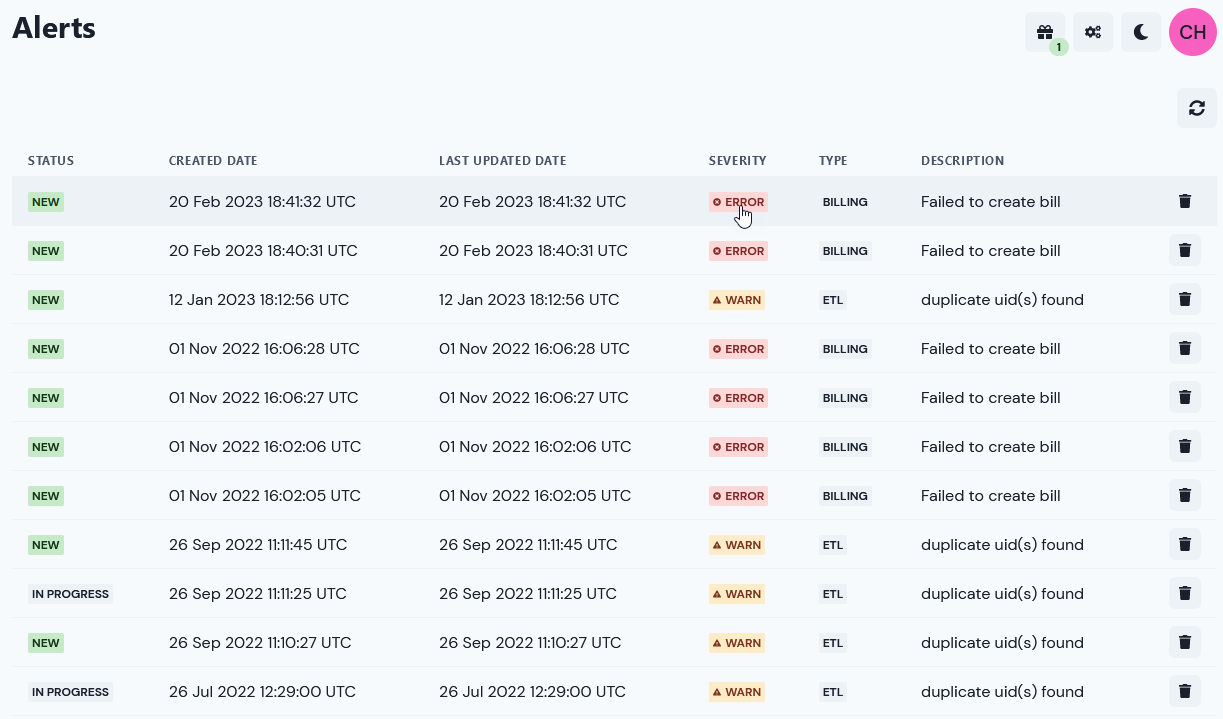1223x719 pixels.
Task: Click WARN badge of 26 Sep 11:11:45 alert
Action: (x=737, y=545)
